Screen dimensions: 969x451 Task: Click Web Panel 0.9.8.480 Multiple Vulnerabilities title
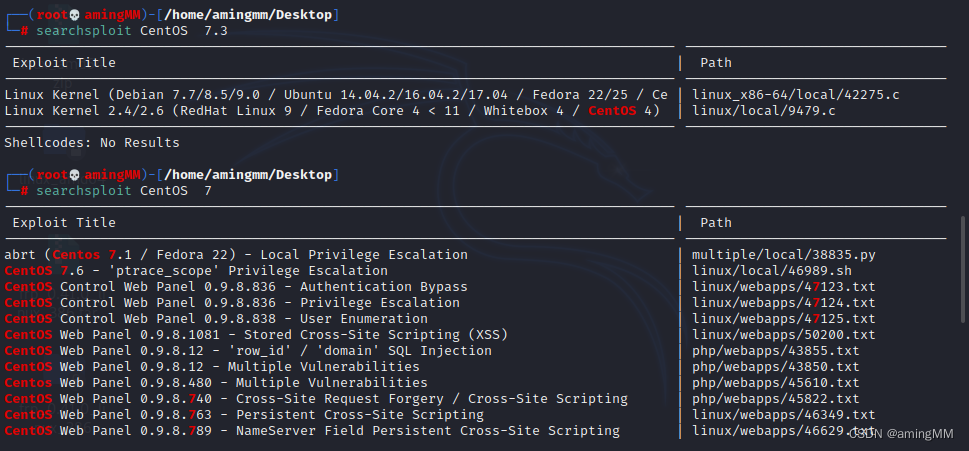point(216,383)
